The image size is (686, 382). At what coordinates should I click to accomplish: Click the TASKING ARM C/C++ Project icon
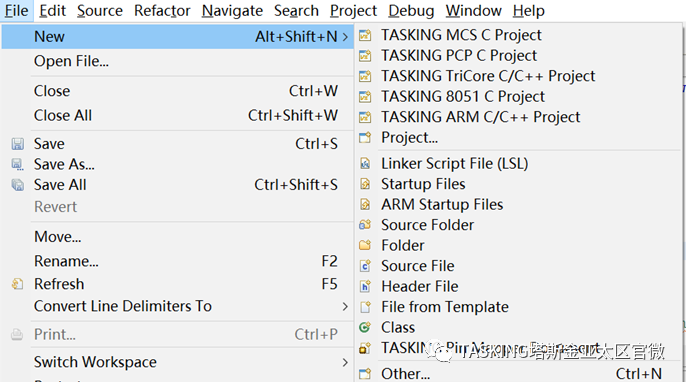pos(365,117)
